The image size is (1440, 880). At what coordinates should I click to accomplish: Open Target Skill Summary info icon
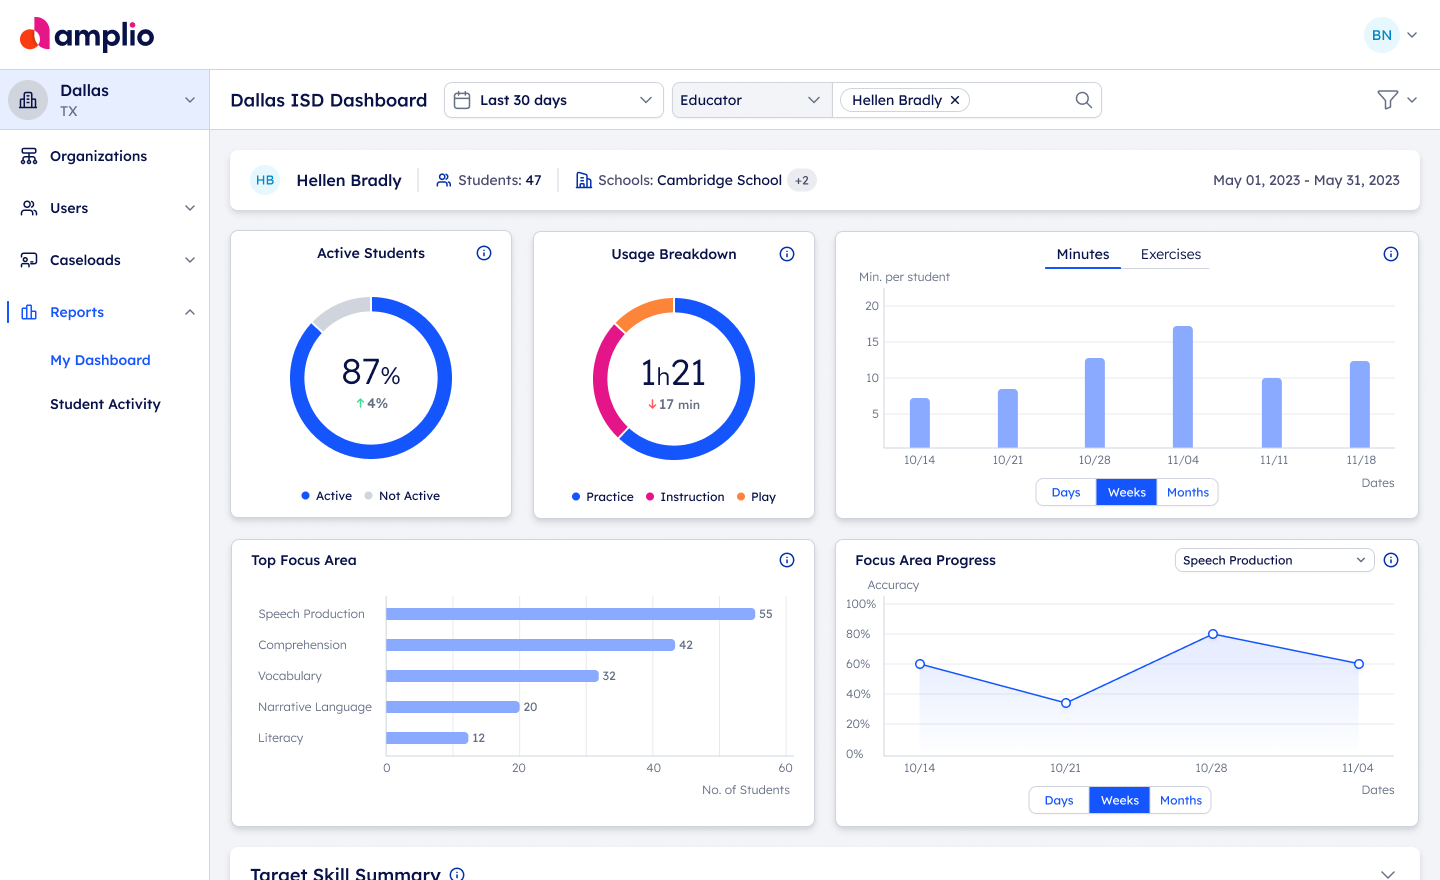[x=457, y=874]
